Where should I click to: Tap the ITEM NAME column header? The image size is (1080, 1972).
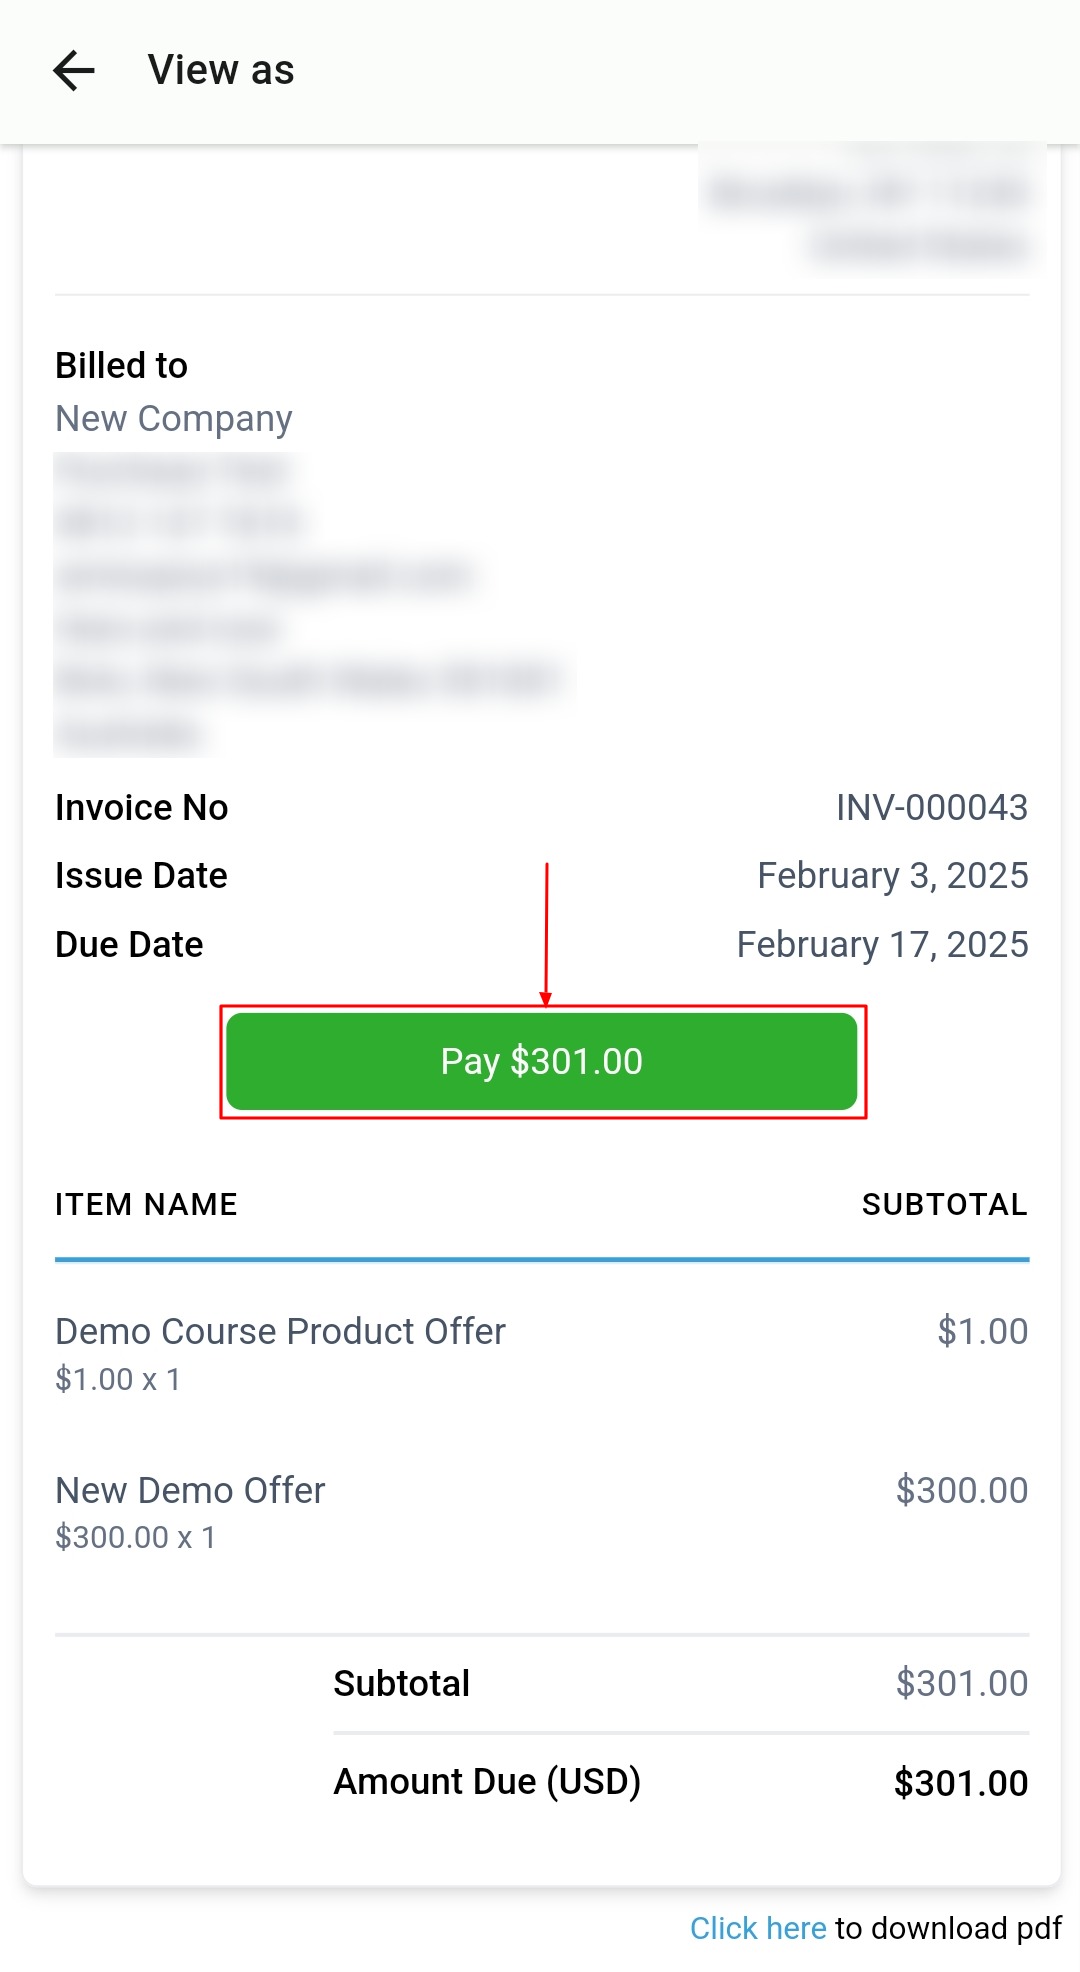(x=146, y=1205)
